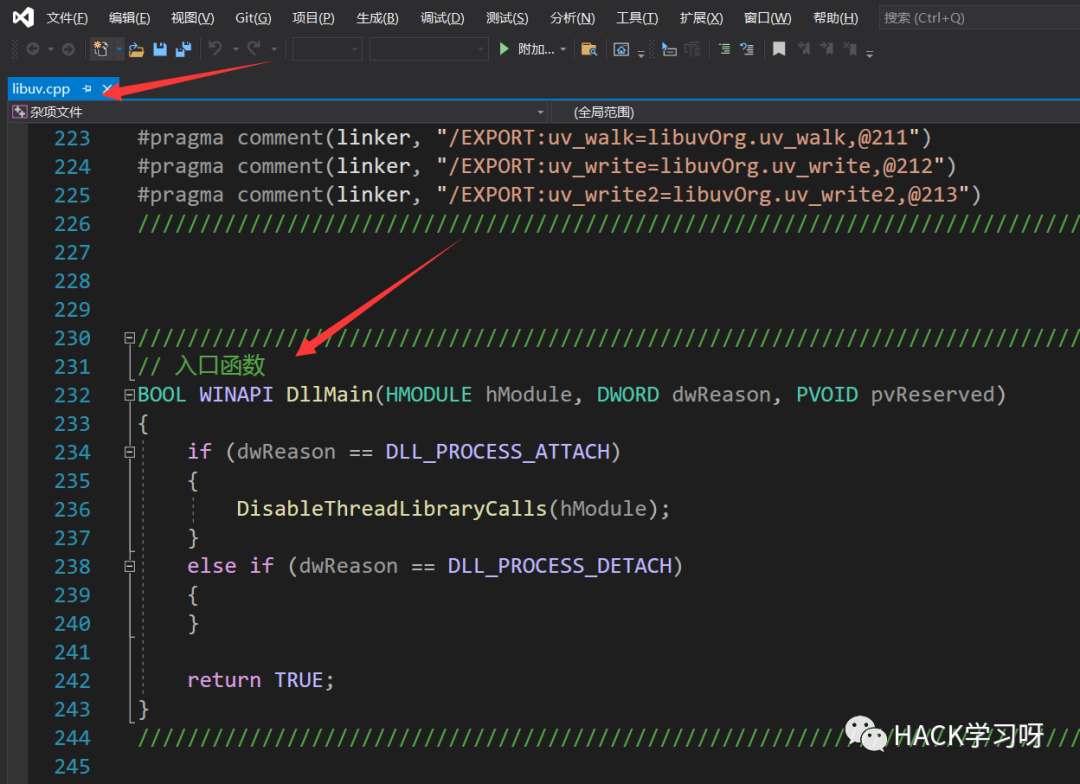Click the return TRUE statement
Image resolution: width=1080 pixels, height=784 pixels.
point(260,681)
